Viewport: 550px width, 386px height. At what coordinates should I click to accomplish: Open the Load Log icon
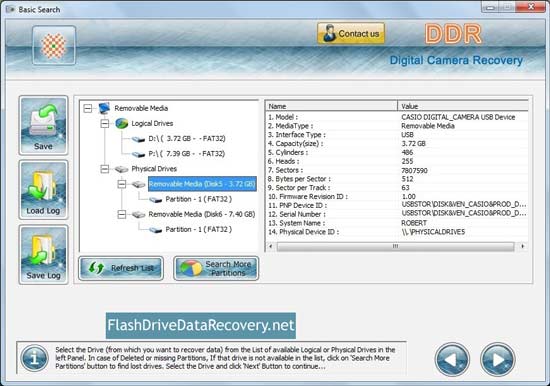(x=43, y=190)
